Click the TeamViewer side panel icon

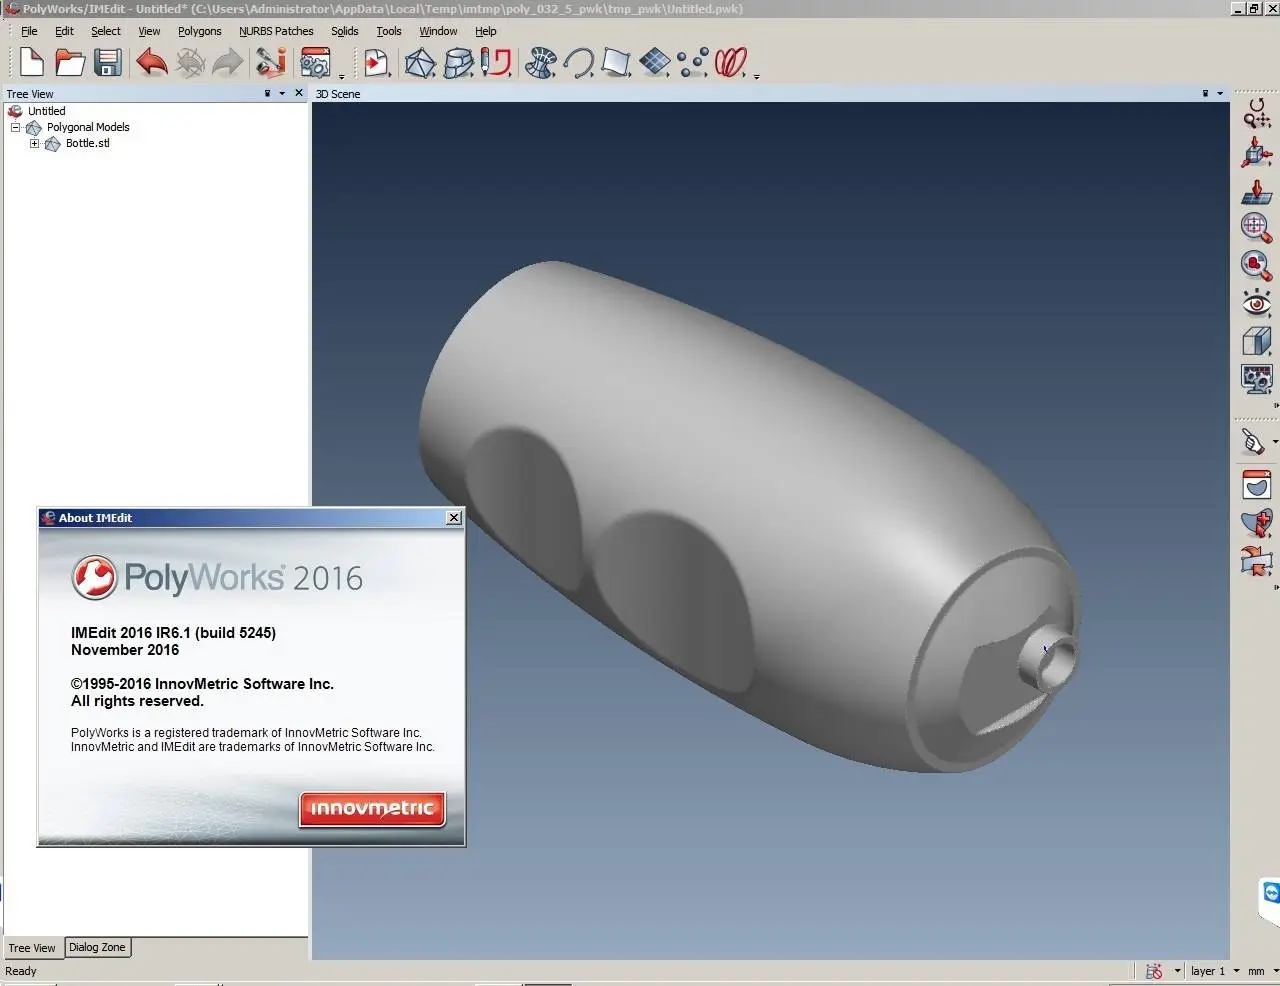pyautogui.click(x=1271, y=893)
